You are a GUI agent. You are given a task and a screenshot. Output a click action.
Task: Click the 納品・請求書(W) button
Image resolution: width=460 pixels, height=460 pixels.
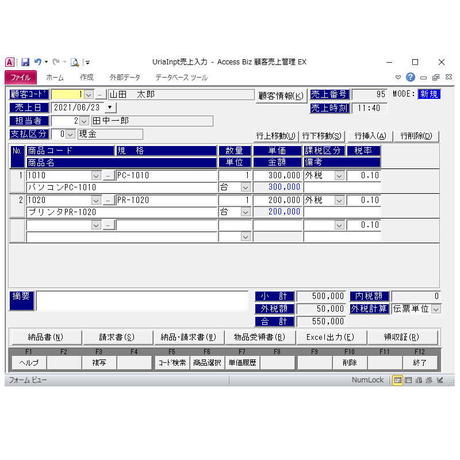tap(188, 337)
